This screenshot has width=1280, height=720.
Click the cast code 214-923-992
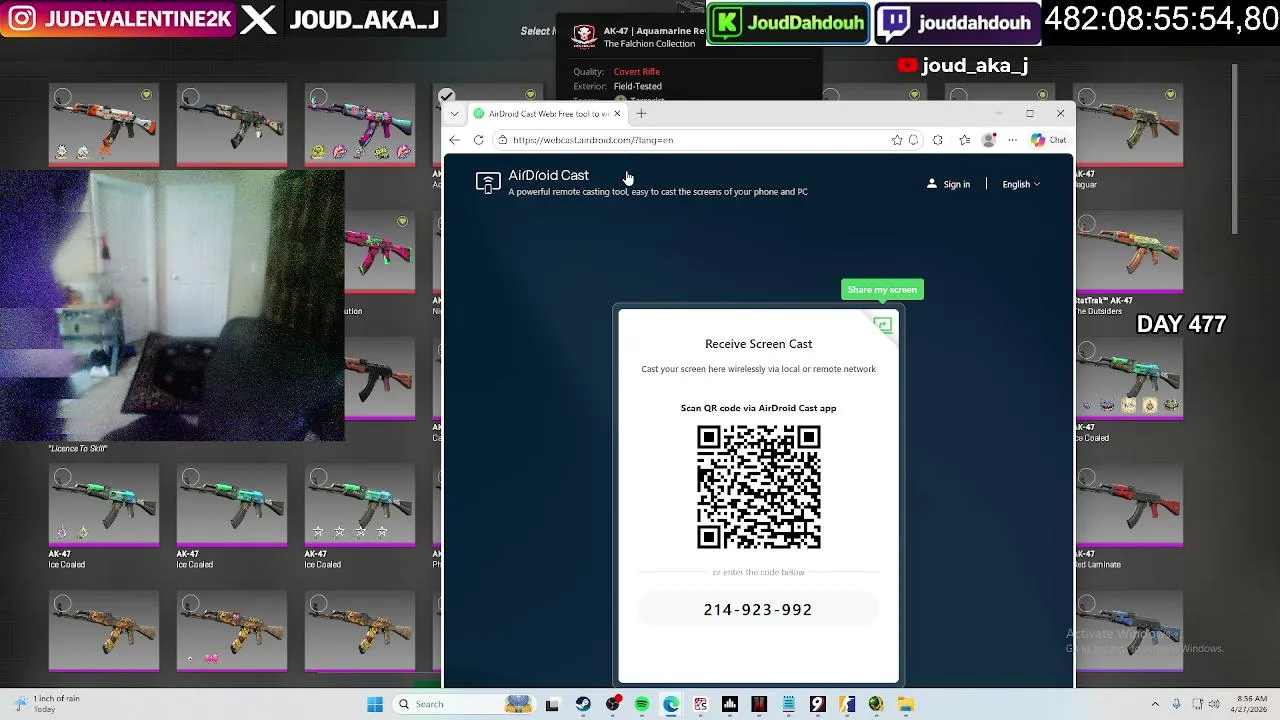[x=758, y=610]
